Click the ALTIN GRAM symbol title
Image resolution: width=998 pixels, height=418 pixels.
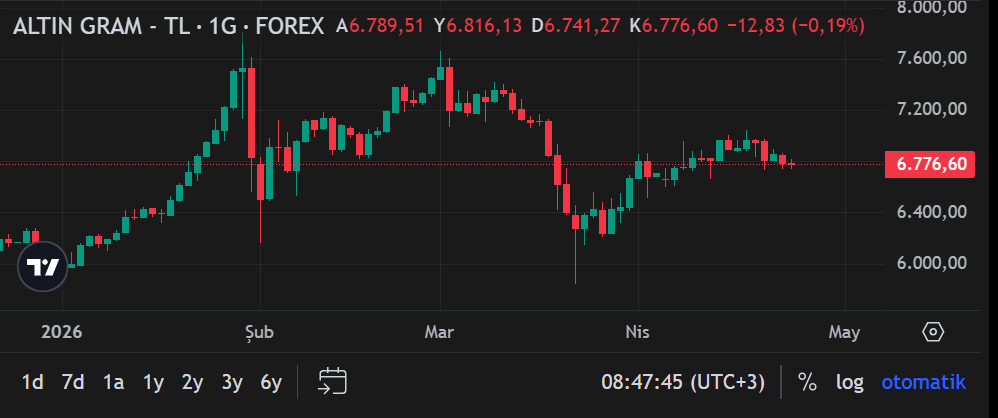pos(168,26)
